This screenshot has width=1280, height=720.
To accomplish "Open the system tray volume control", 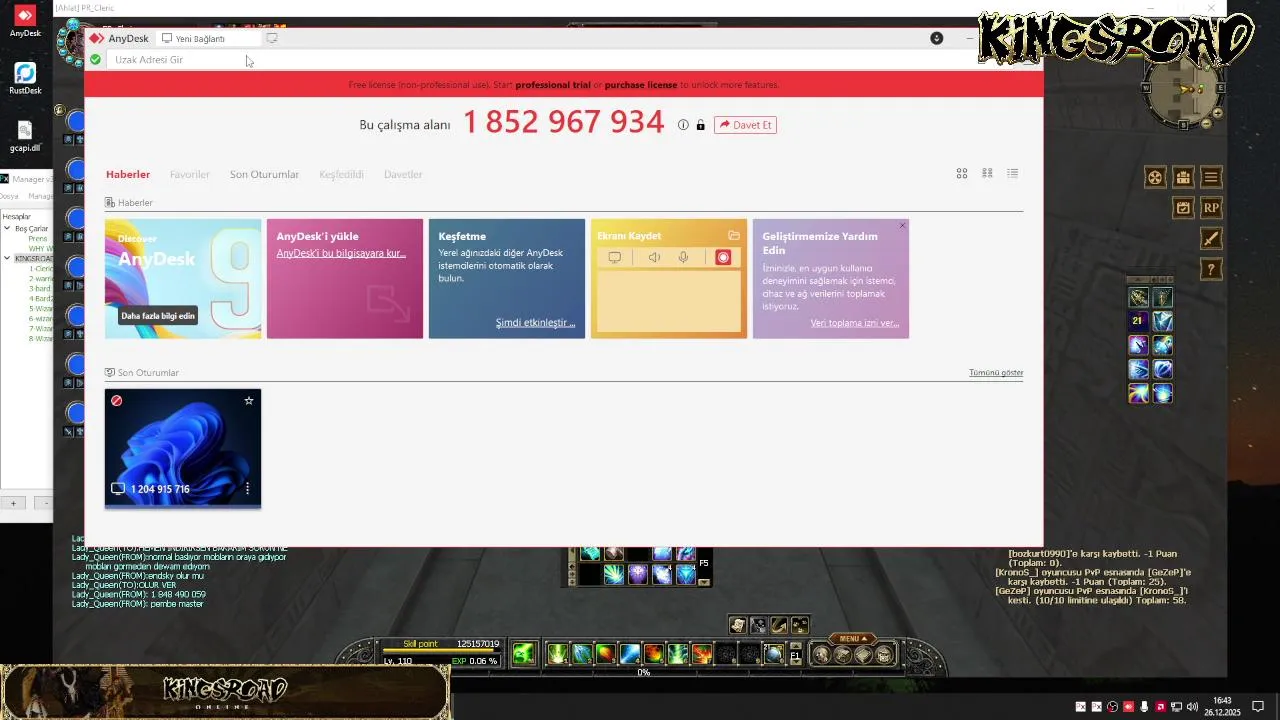I will (1192, 707).
